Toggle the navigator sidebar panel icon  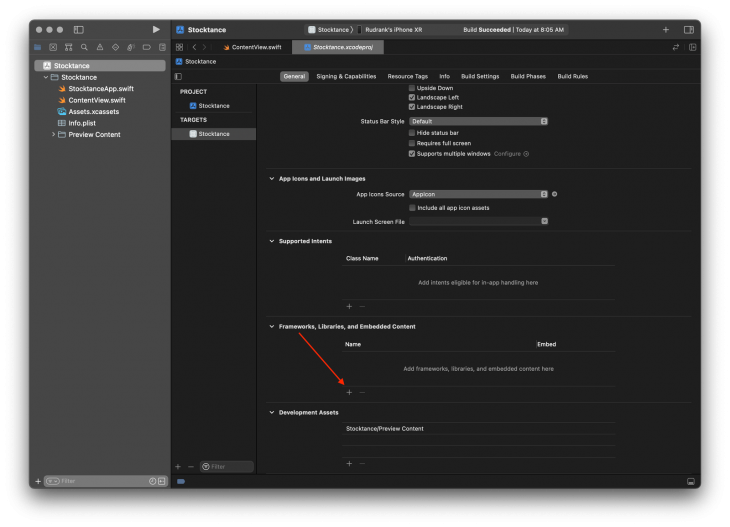coord(79,30)
